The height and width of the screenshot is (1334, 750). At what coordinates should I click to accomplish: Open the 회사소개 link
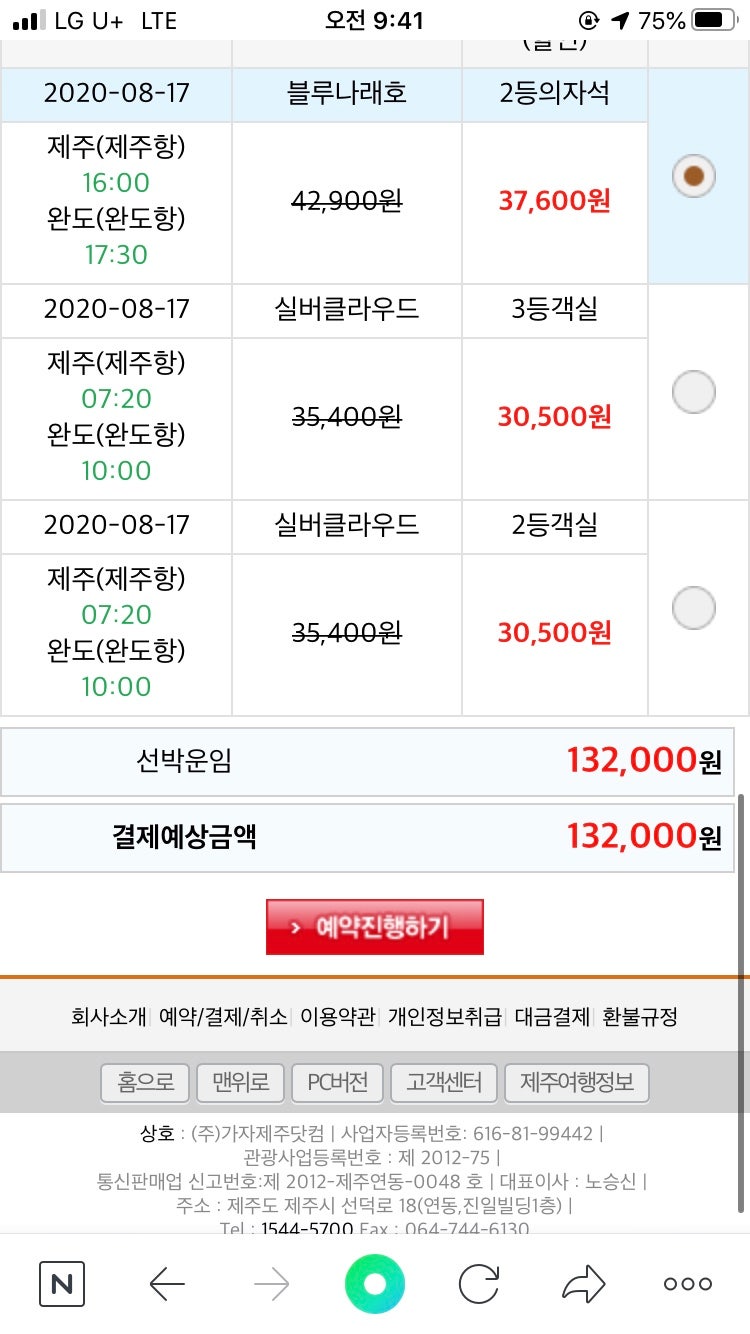pos(109,1017)
